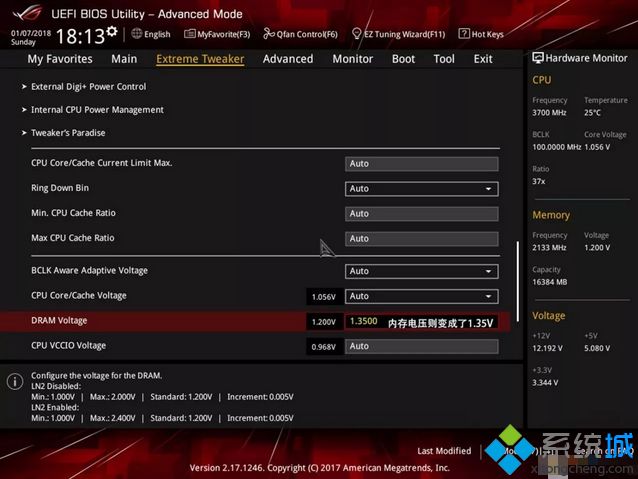Click the CPU ratio 37x value

(539, 182)
